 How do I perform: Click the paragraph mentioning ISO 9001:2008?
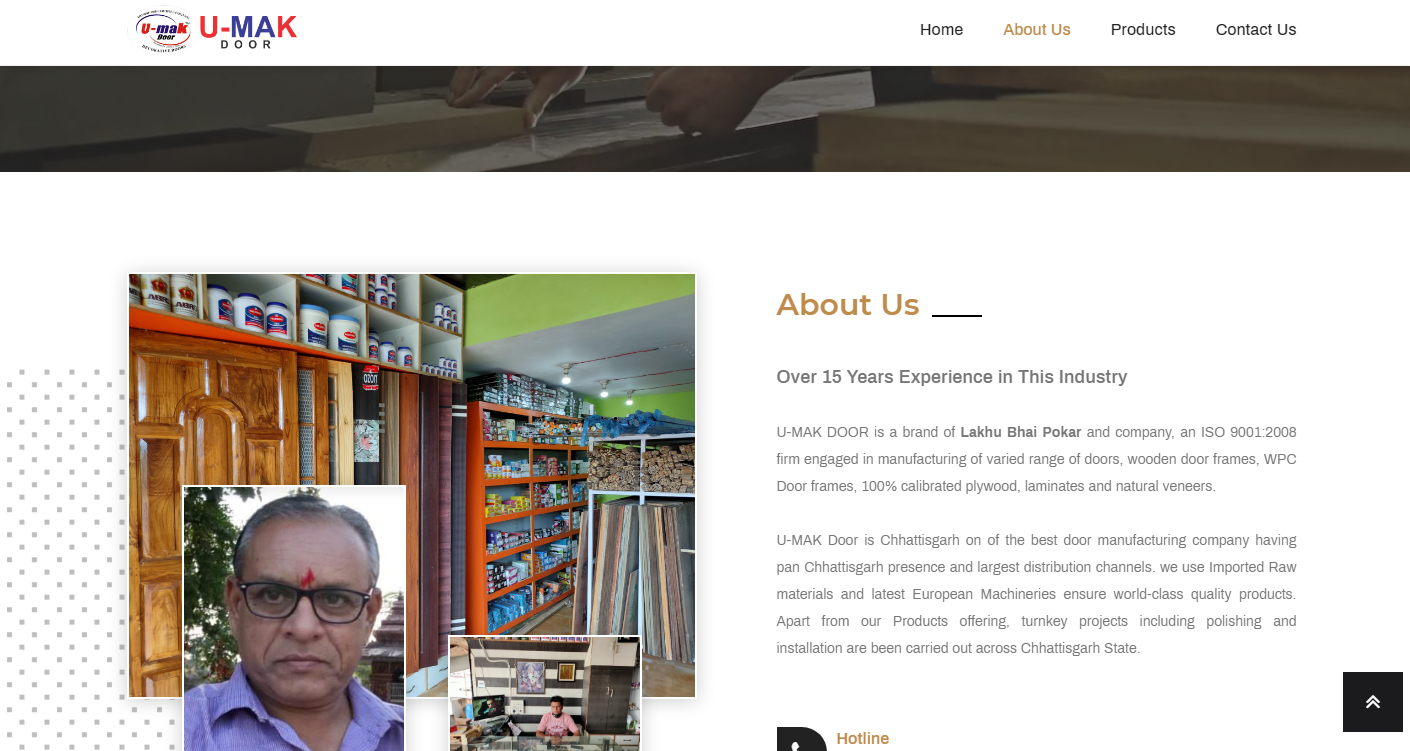[x=1037, y=459]
